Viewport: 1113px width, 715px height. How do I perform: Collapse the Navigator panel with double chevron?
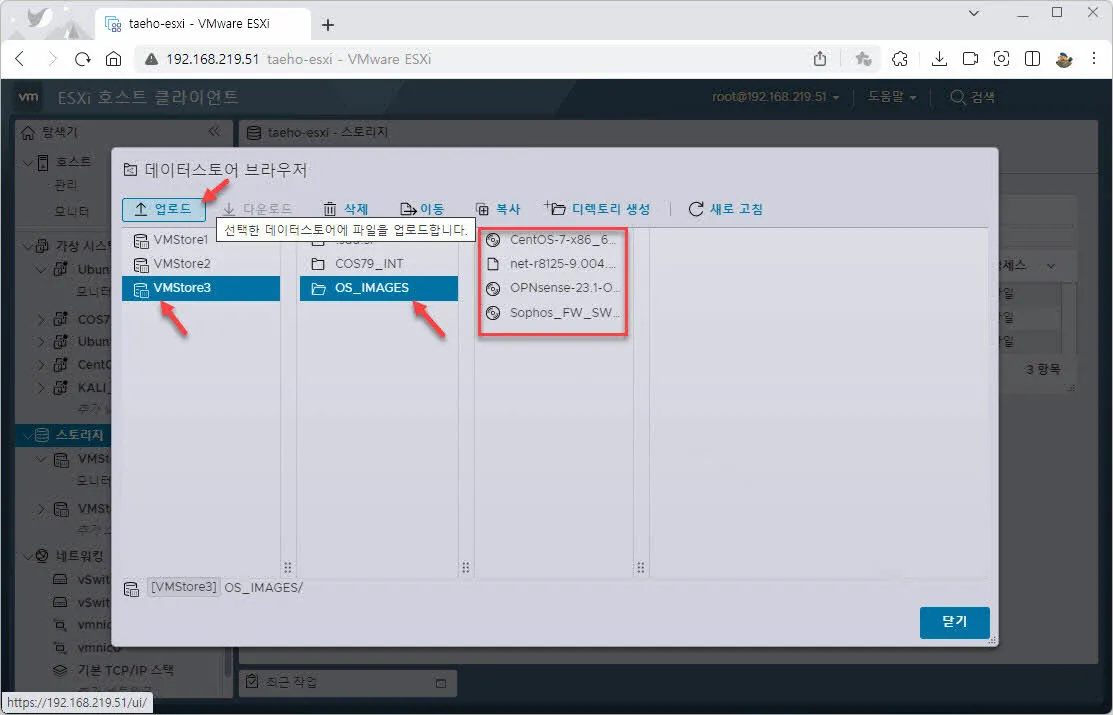[x=214, y=132]
